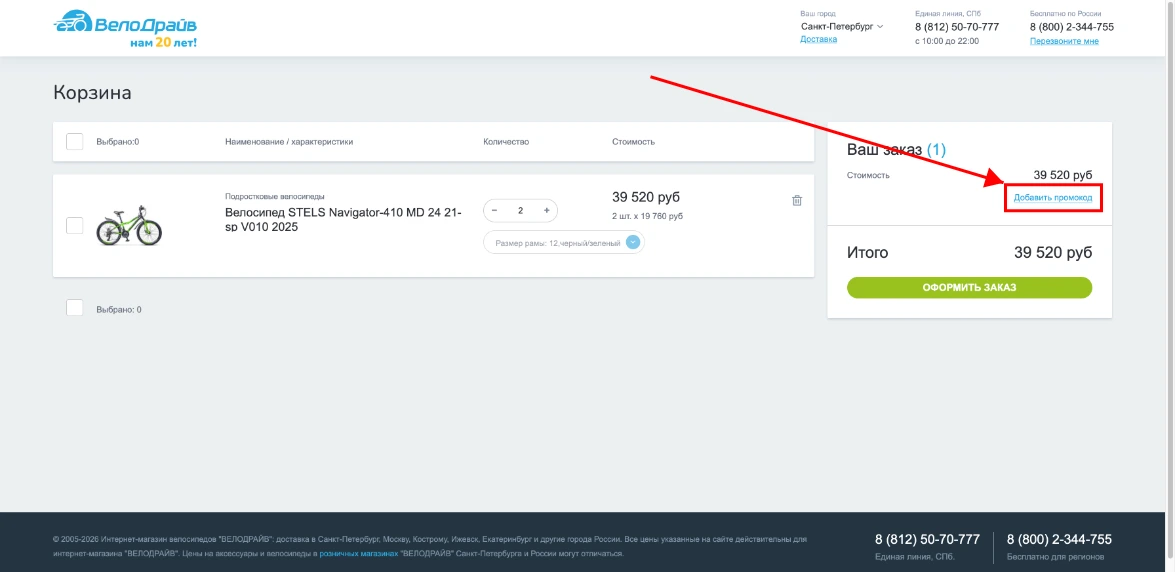Increase quantity with the plus button
Screen dimensions: 1175x572
tap(546, 211)
